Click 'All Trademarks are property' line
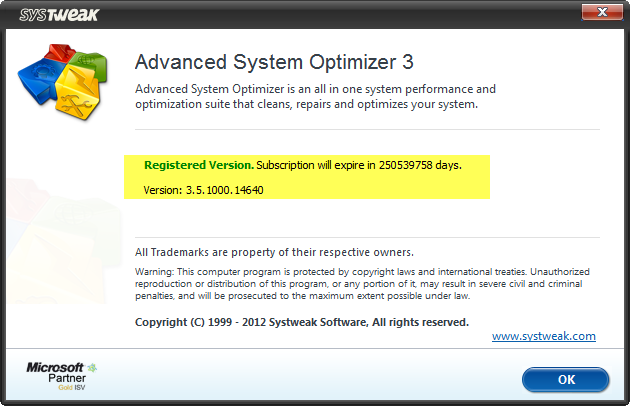Image resolution: width=630 pixels, height=406 pixels. click(x=274, y=252)
